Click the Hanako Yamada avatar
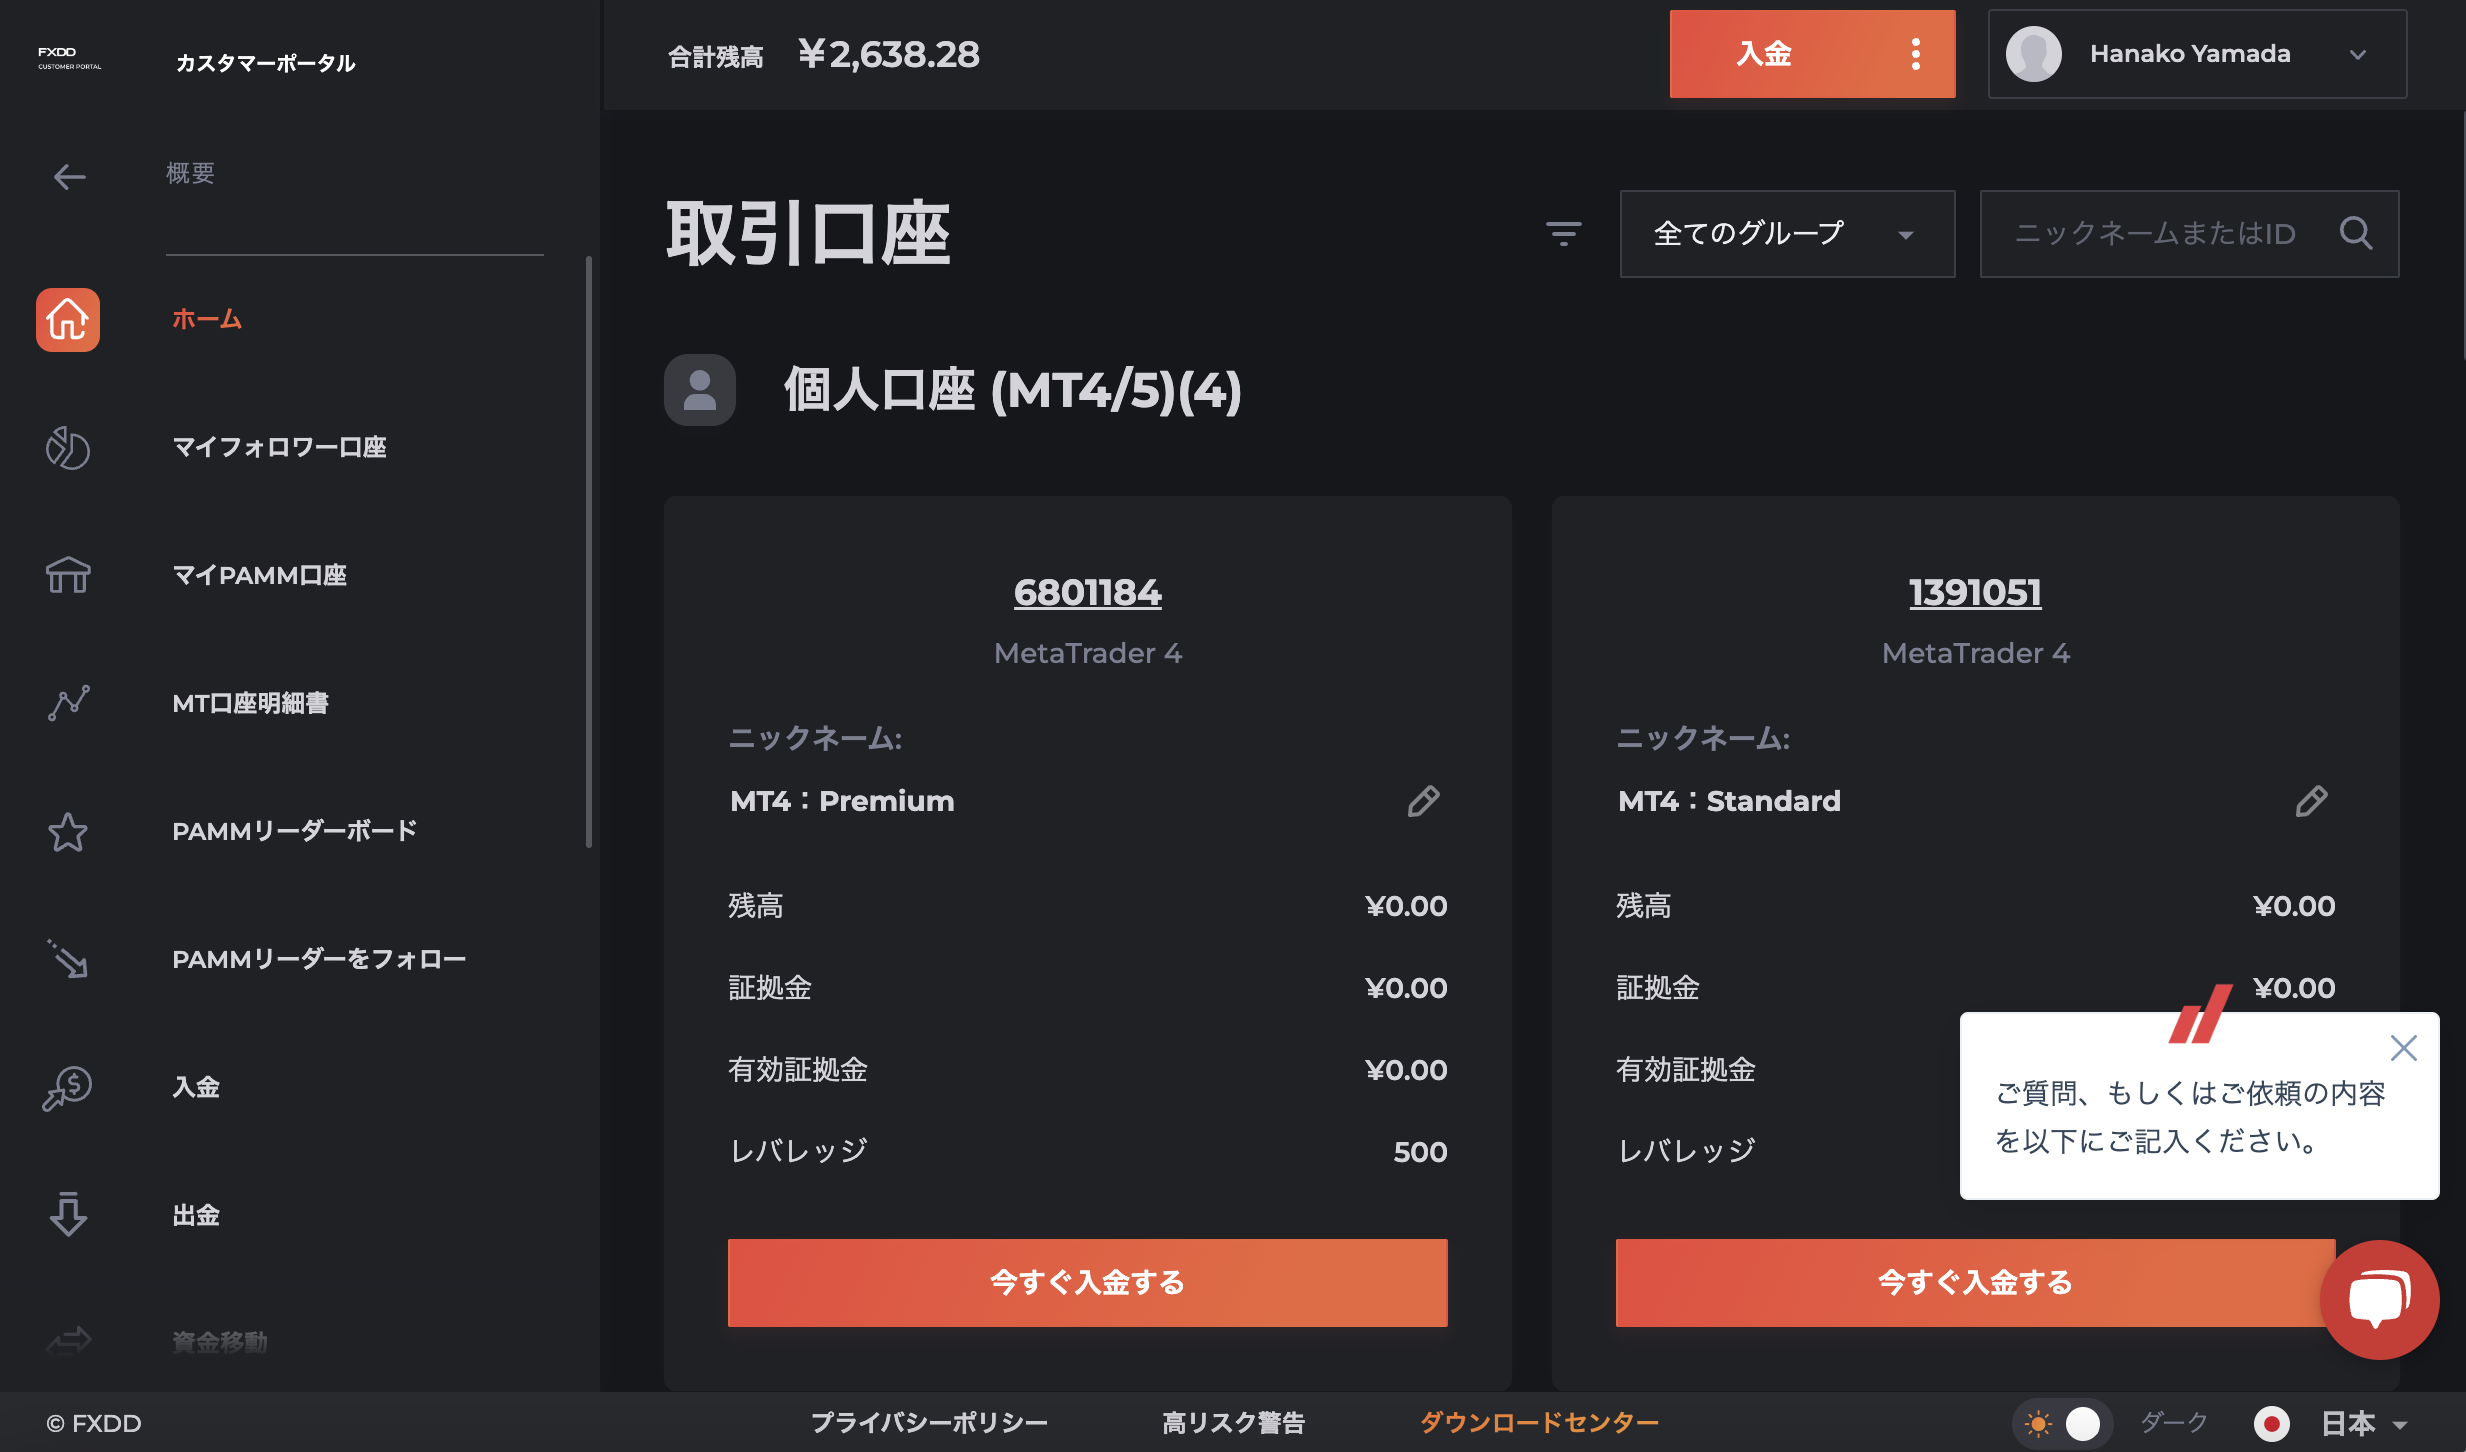Viewport: 2466px width, 1452px height. coord(2034,54)
